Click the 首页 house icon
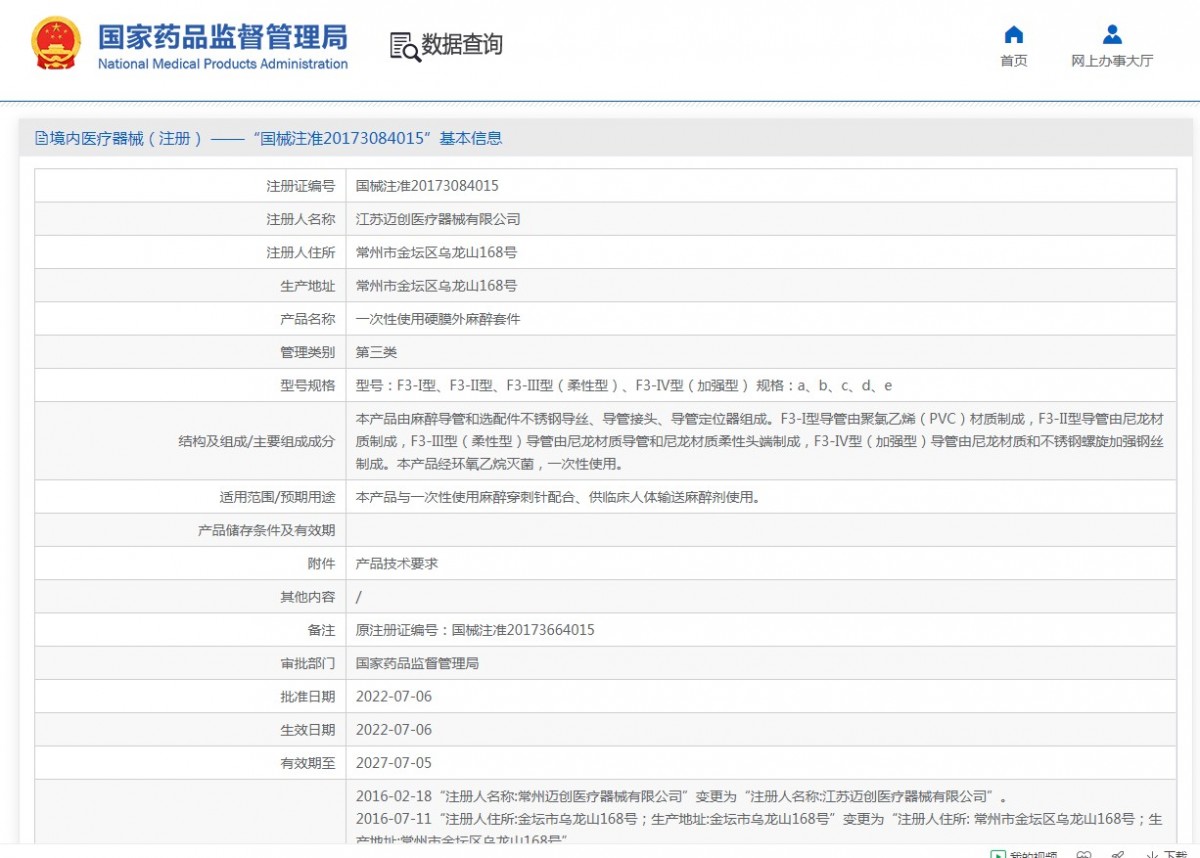1200x858 pixels. click(1013, 35)
